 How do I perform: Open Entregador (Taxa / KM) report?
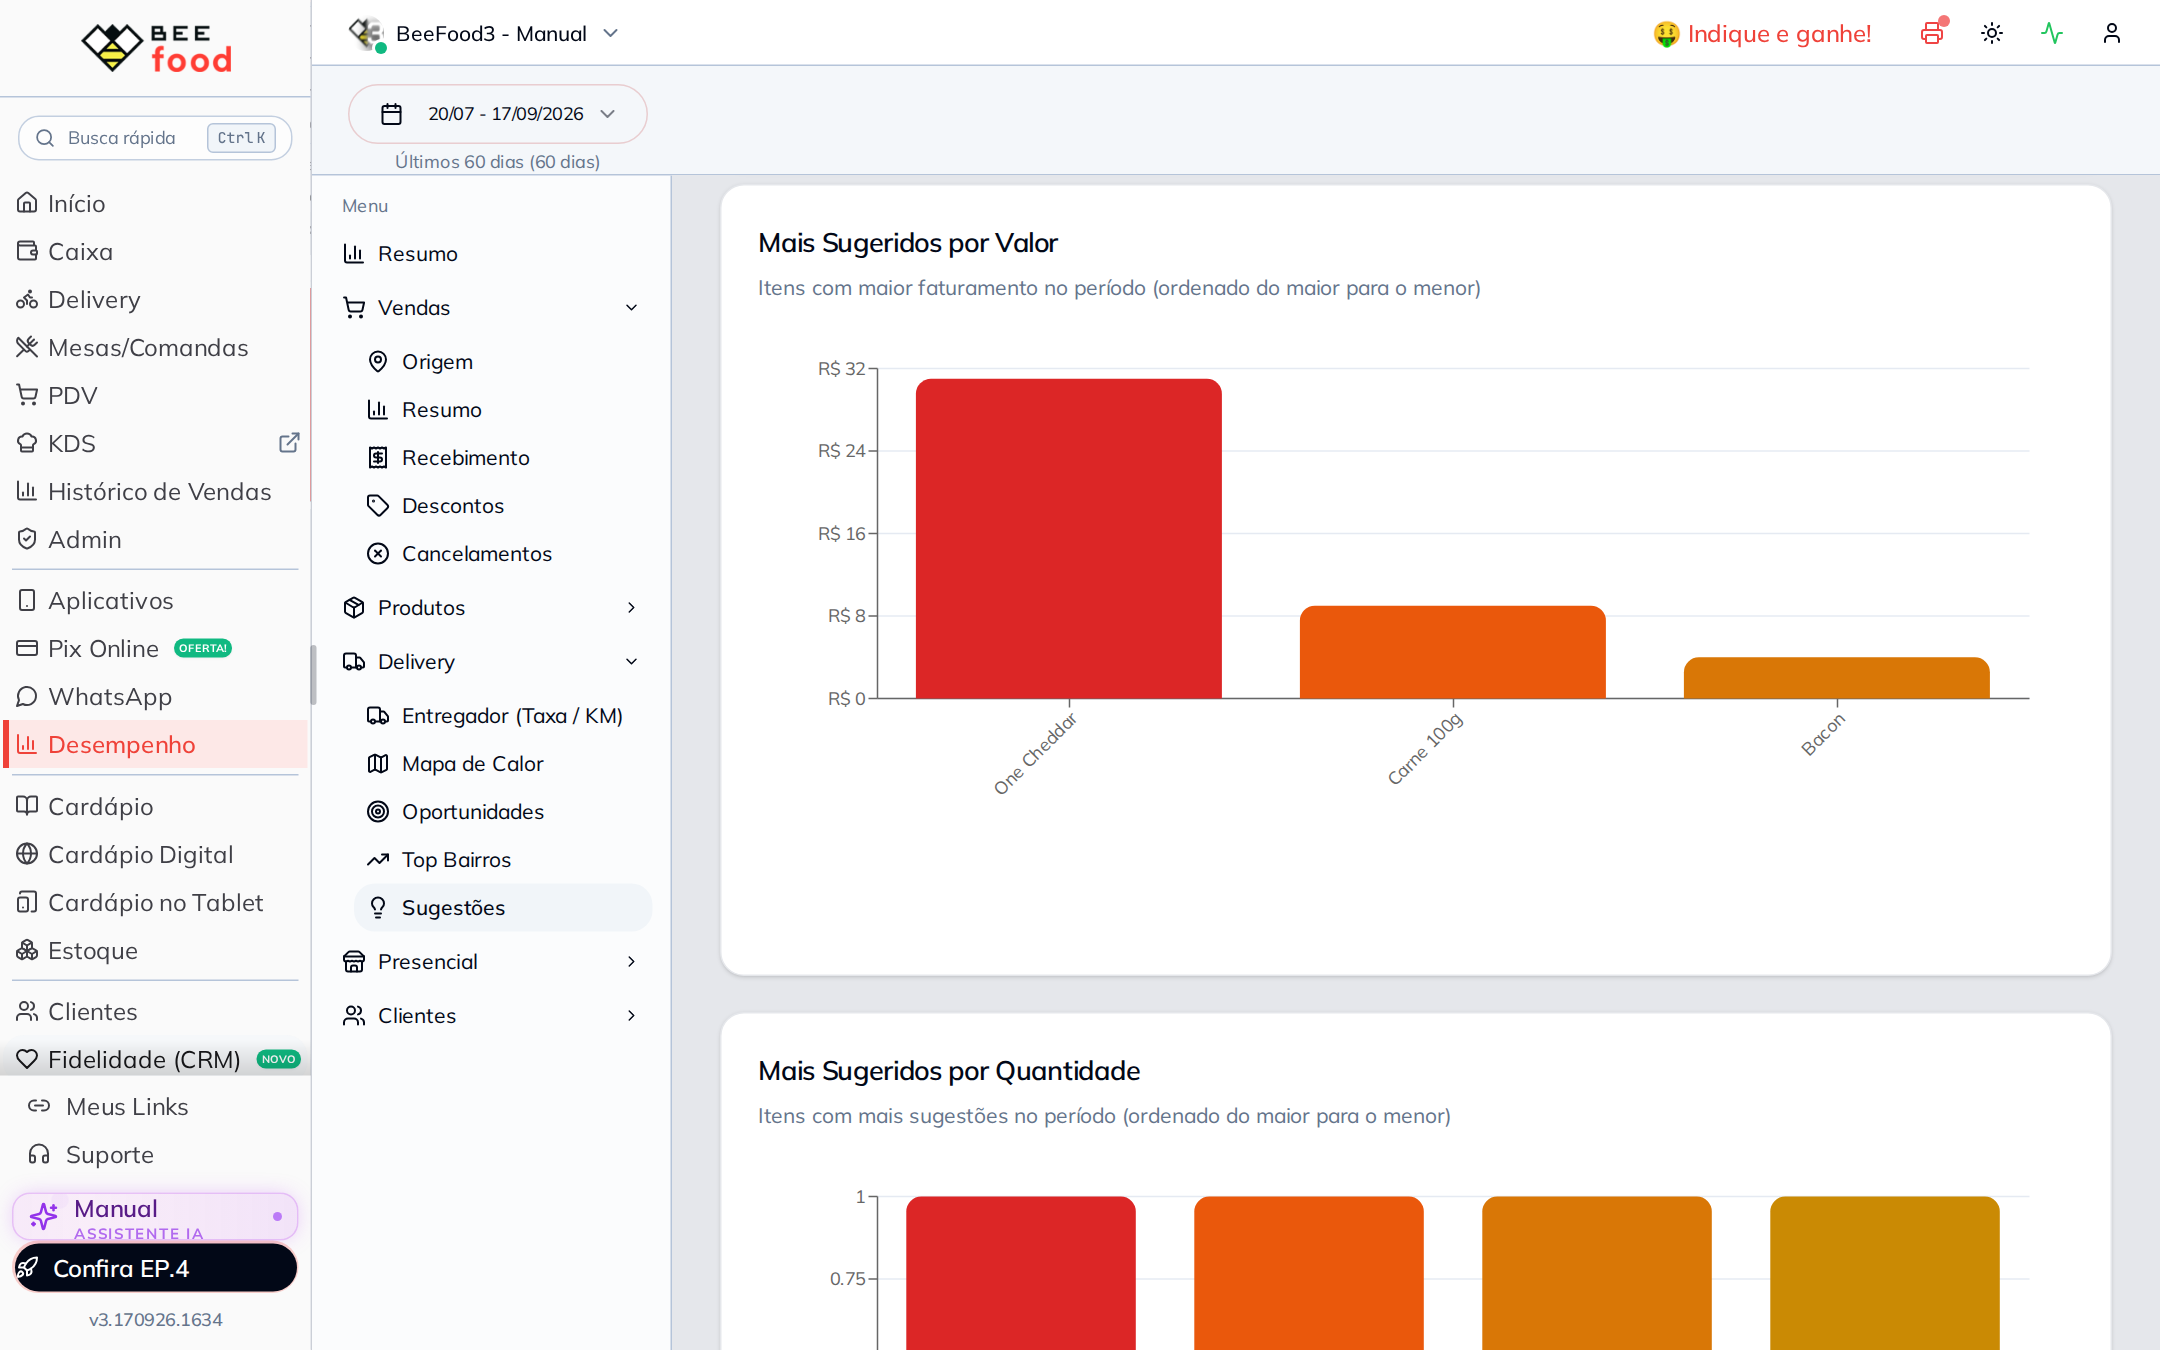pyautogui.click(x=503, y=715)
